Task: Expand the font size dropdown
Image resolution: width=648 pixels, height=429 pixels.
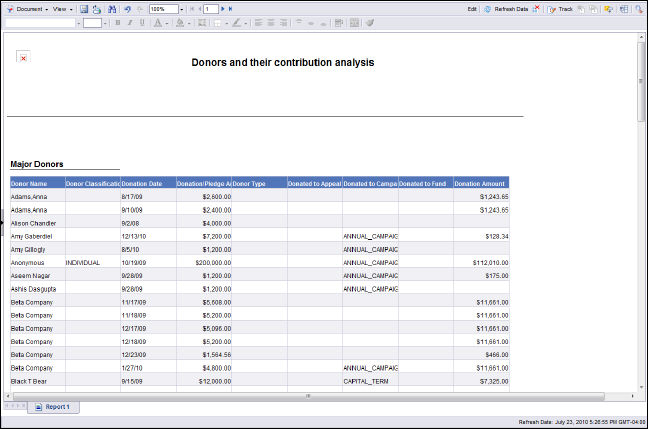Action: pyautogui.click(x=105, y=22)
